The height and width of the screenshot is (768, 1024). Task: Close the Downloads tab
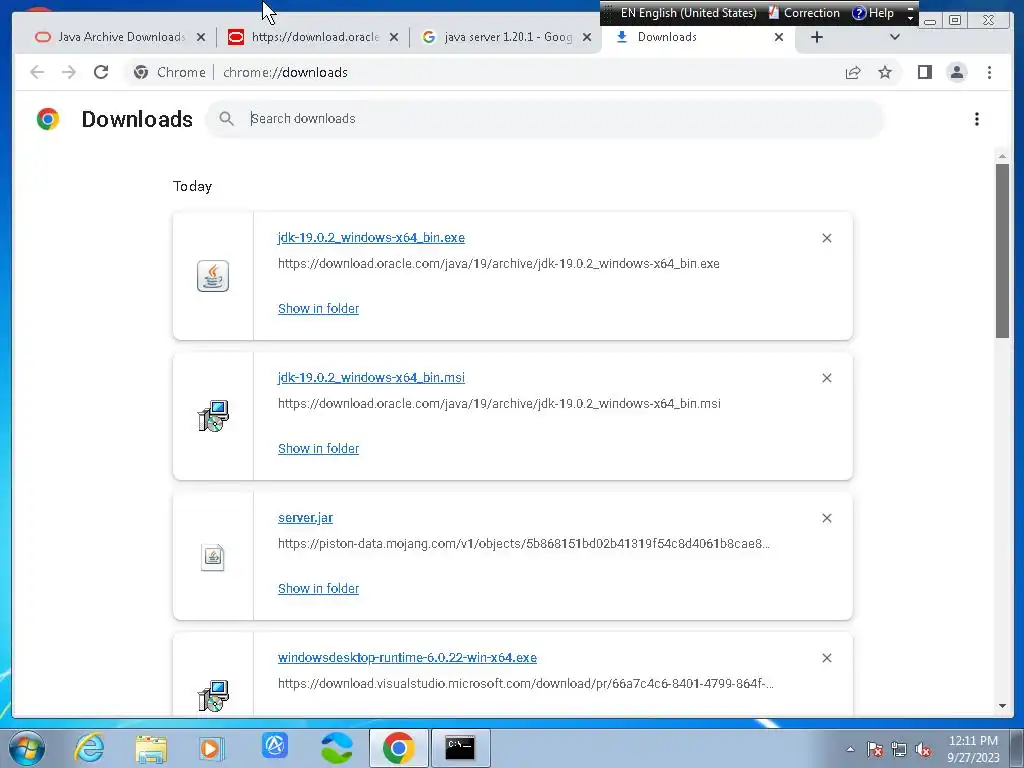[x=778, y=37]
